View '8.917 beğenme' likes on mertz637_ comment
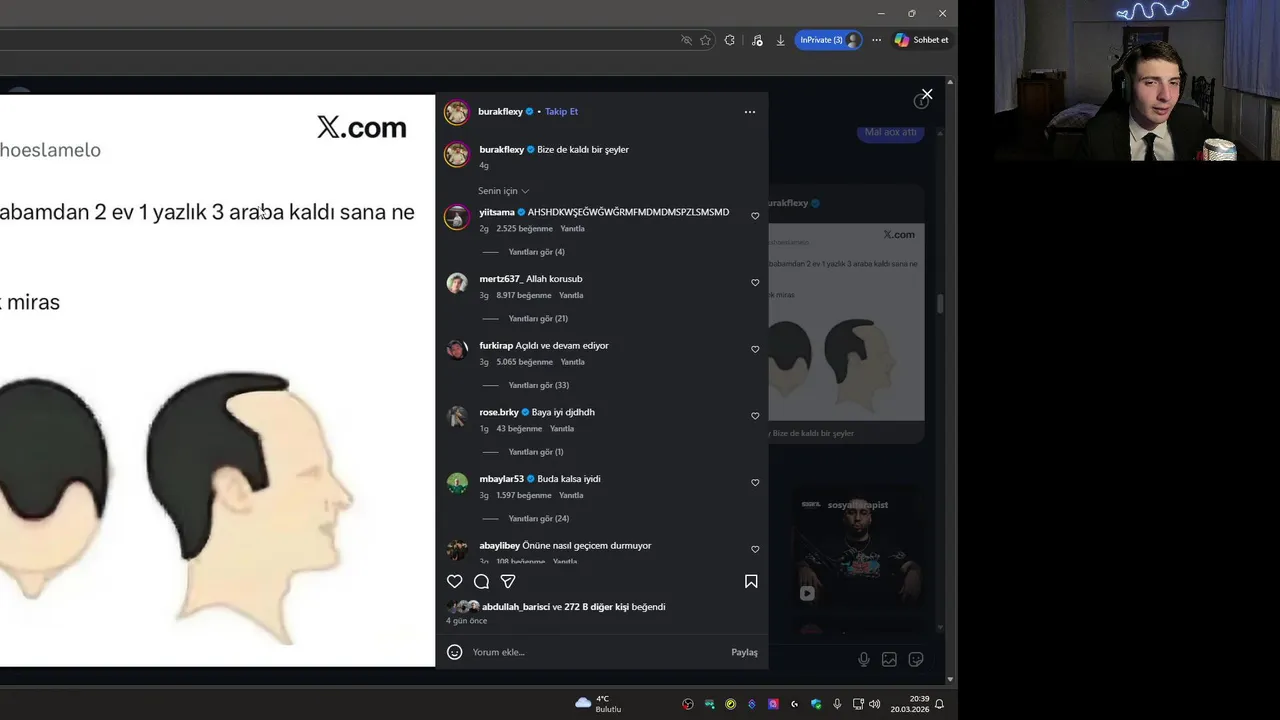 (x=524, y=296)
